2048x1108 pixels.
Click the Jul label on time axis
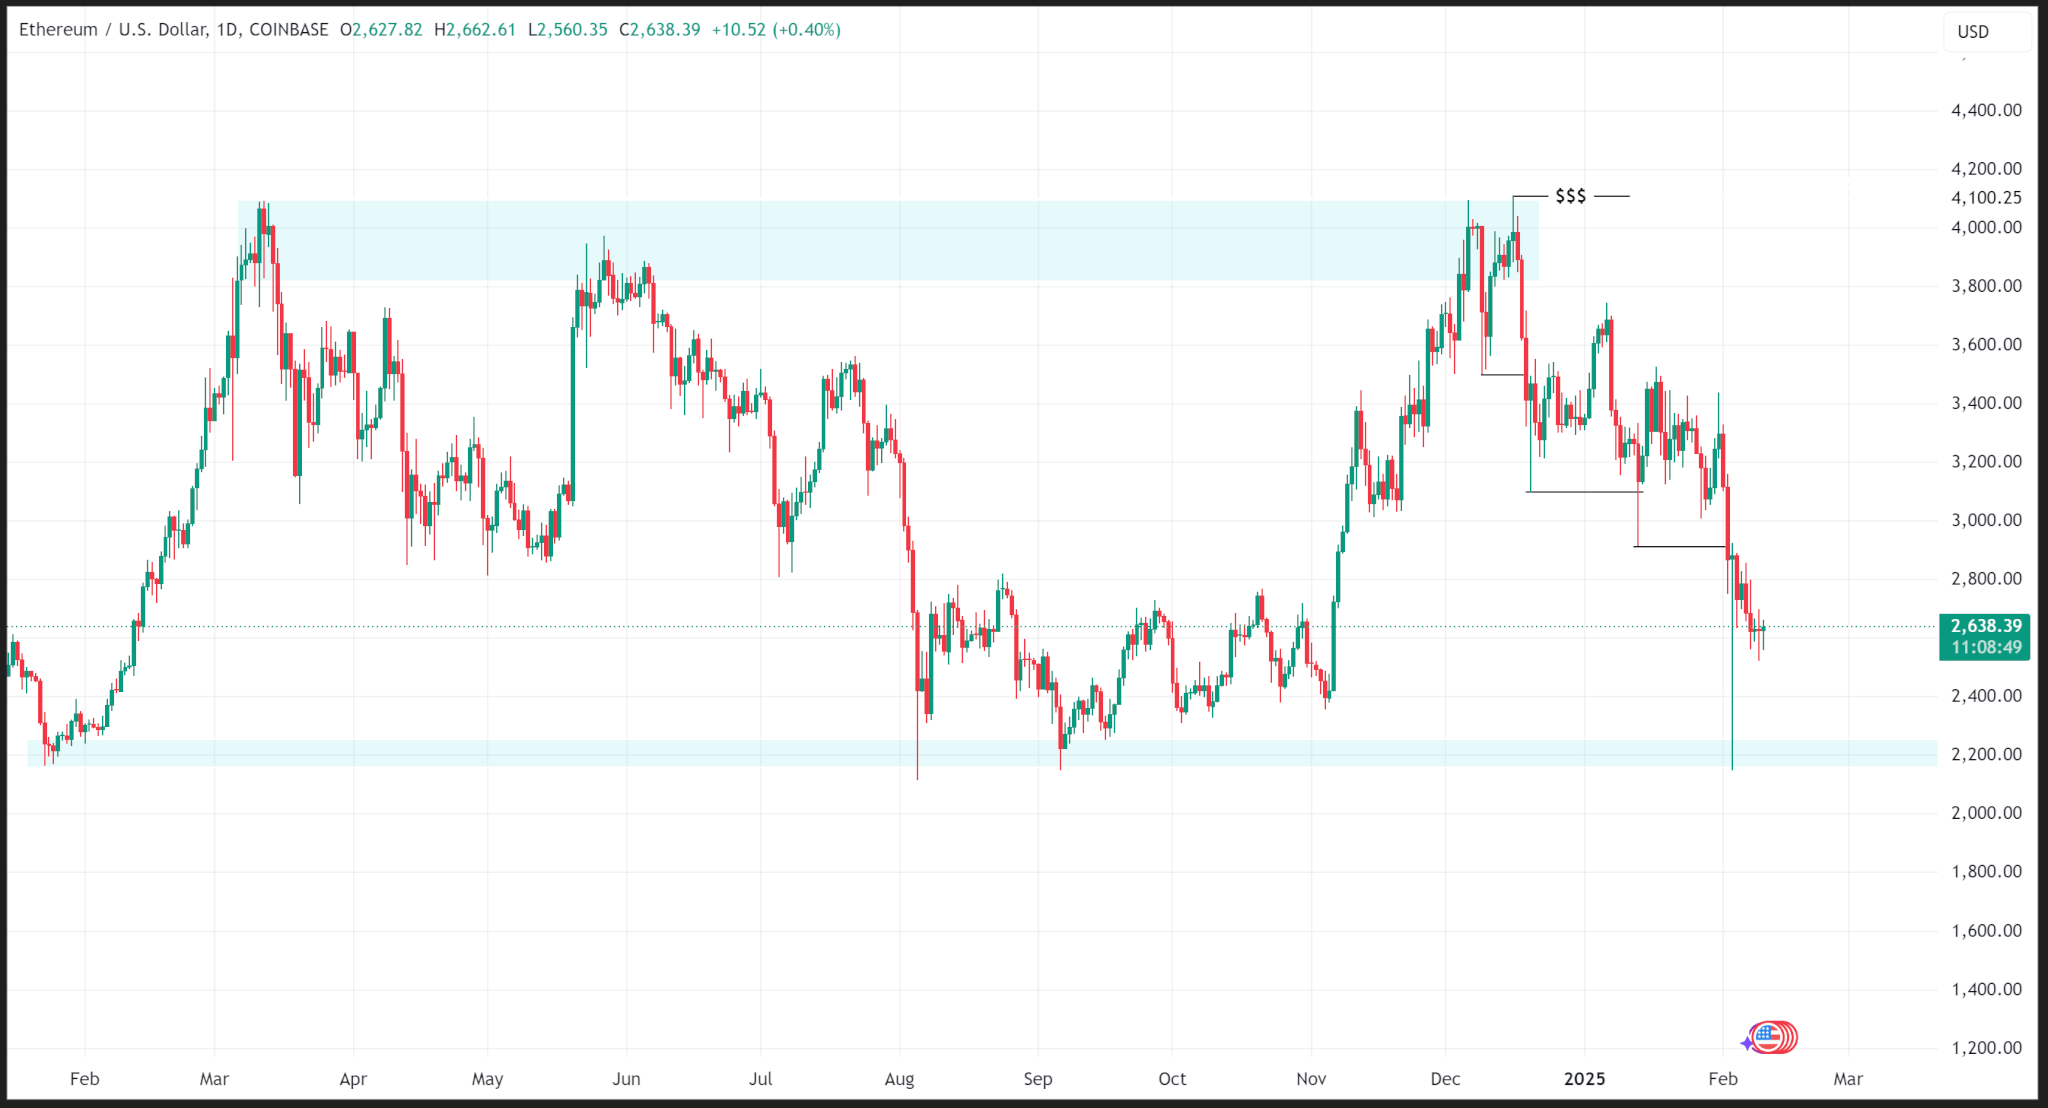[x=760, y=1079]
